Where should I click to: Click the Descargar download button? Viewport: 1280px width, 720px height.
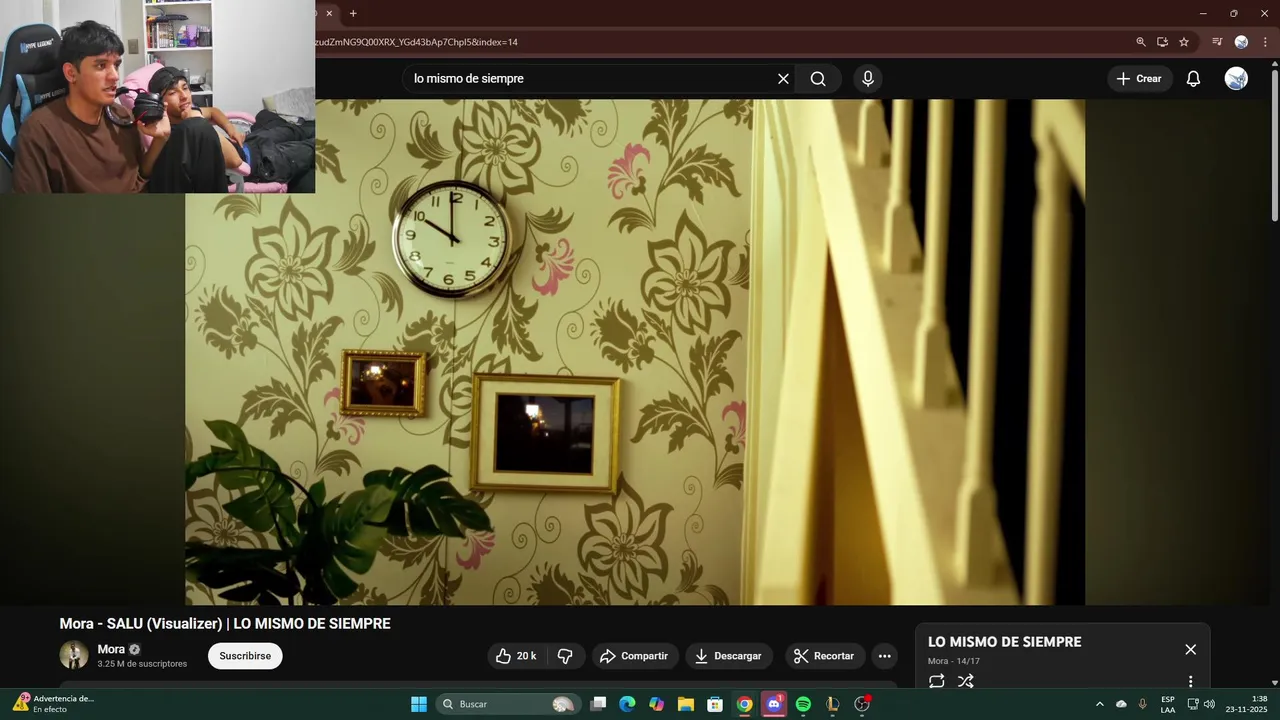point(729,656)
